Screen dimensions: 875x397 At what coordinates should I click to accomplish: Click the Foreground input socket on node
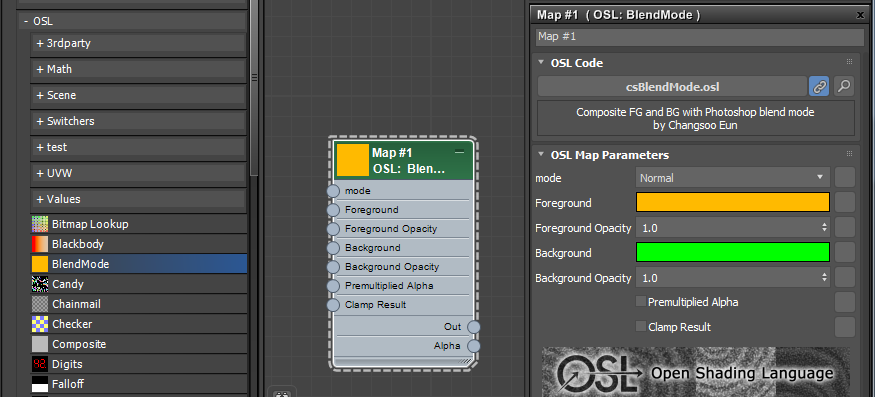pyautogui.click(x=333, y=210)
